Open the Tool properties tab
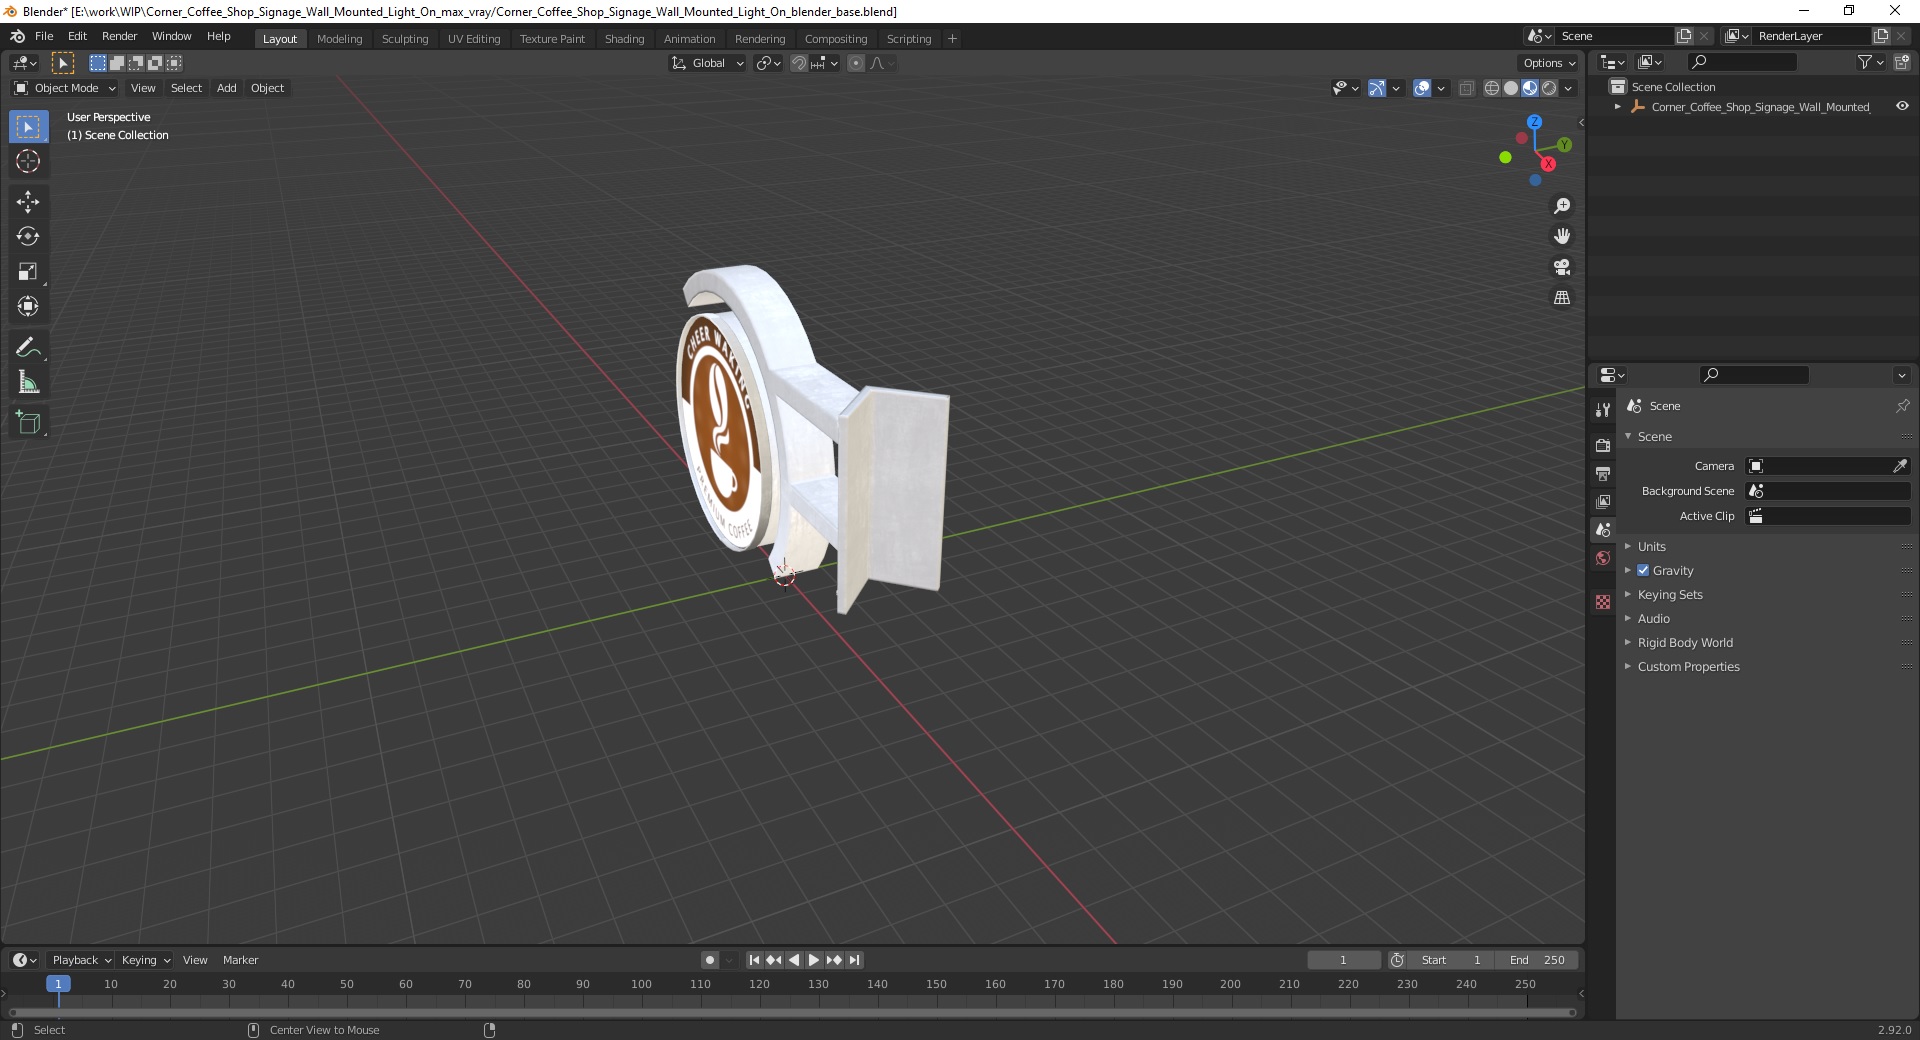 pyautogui.click(x=1603, y=410)
